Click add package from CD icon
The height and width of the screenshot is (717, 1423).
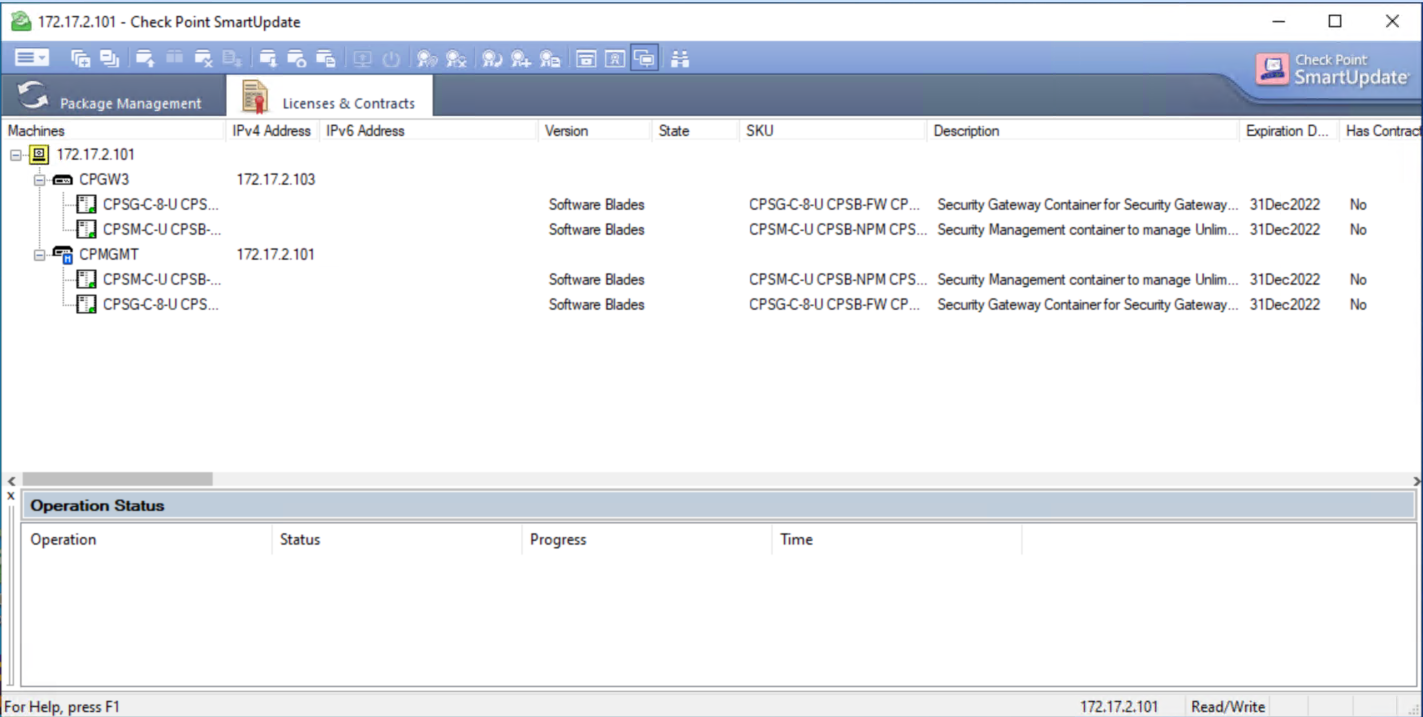coord(297,59)
